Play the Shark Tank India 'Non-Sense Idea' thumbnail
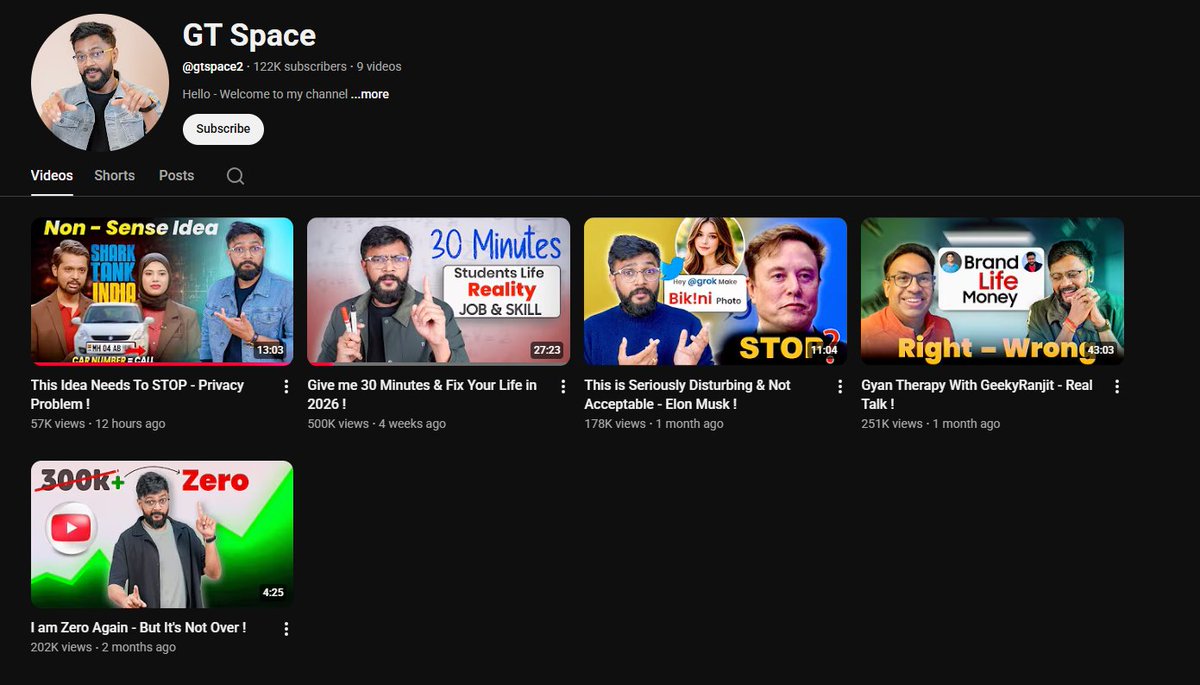 pyautogui.click(x=162, y=292)
